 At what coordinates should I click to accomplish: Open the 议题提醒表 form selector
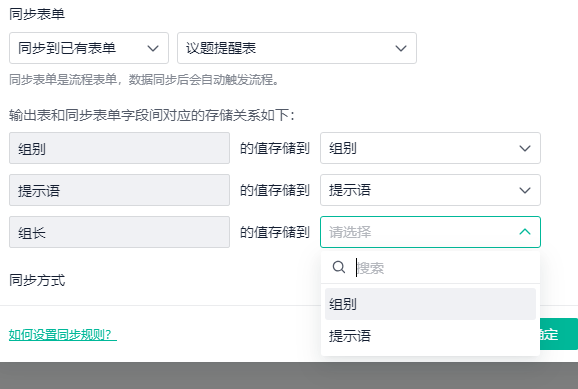tap(297, 48)
